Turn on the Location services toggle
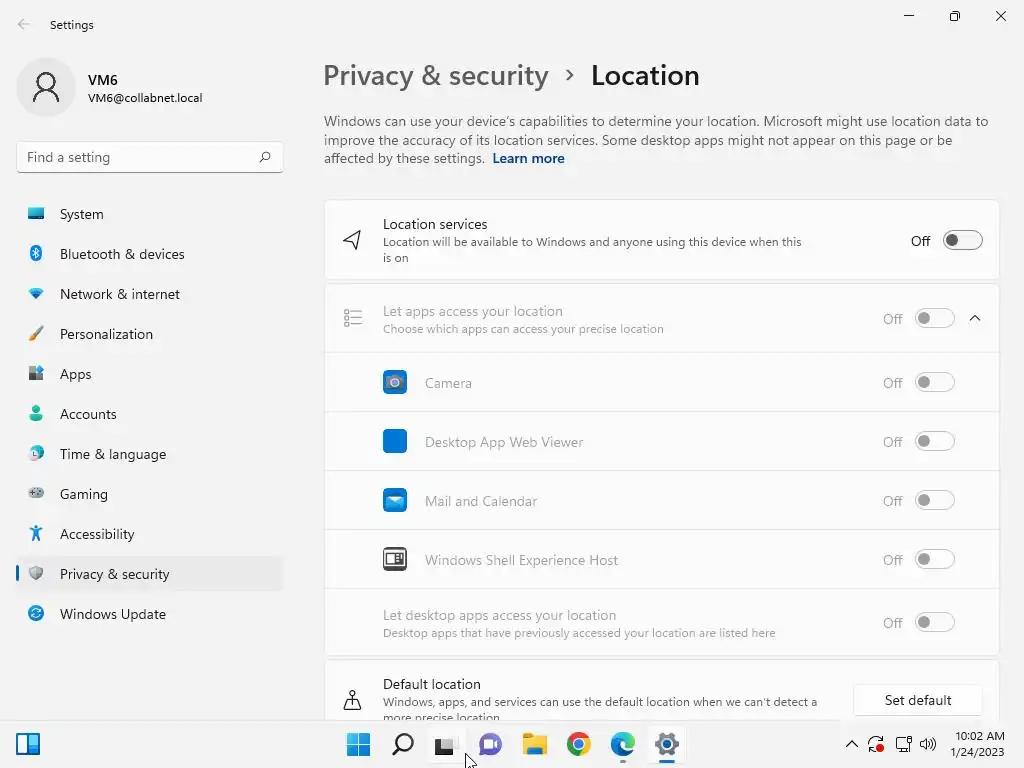This screenshot has height=768, width=1024. [962, 240]
